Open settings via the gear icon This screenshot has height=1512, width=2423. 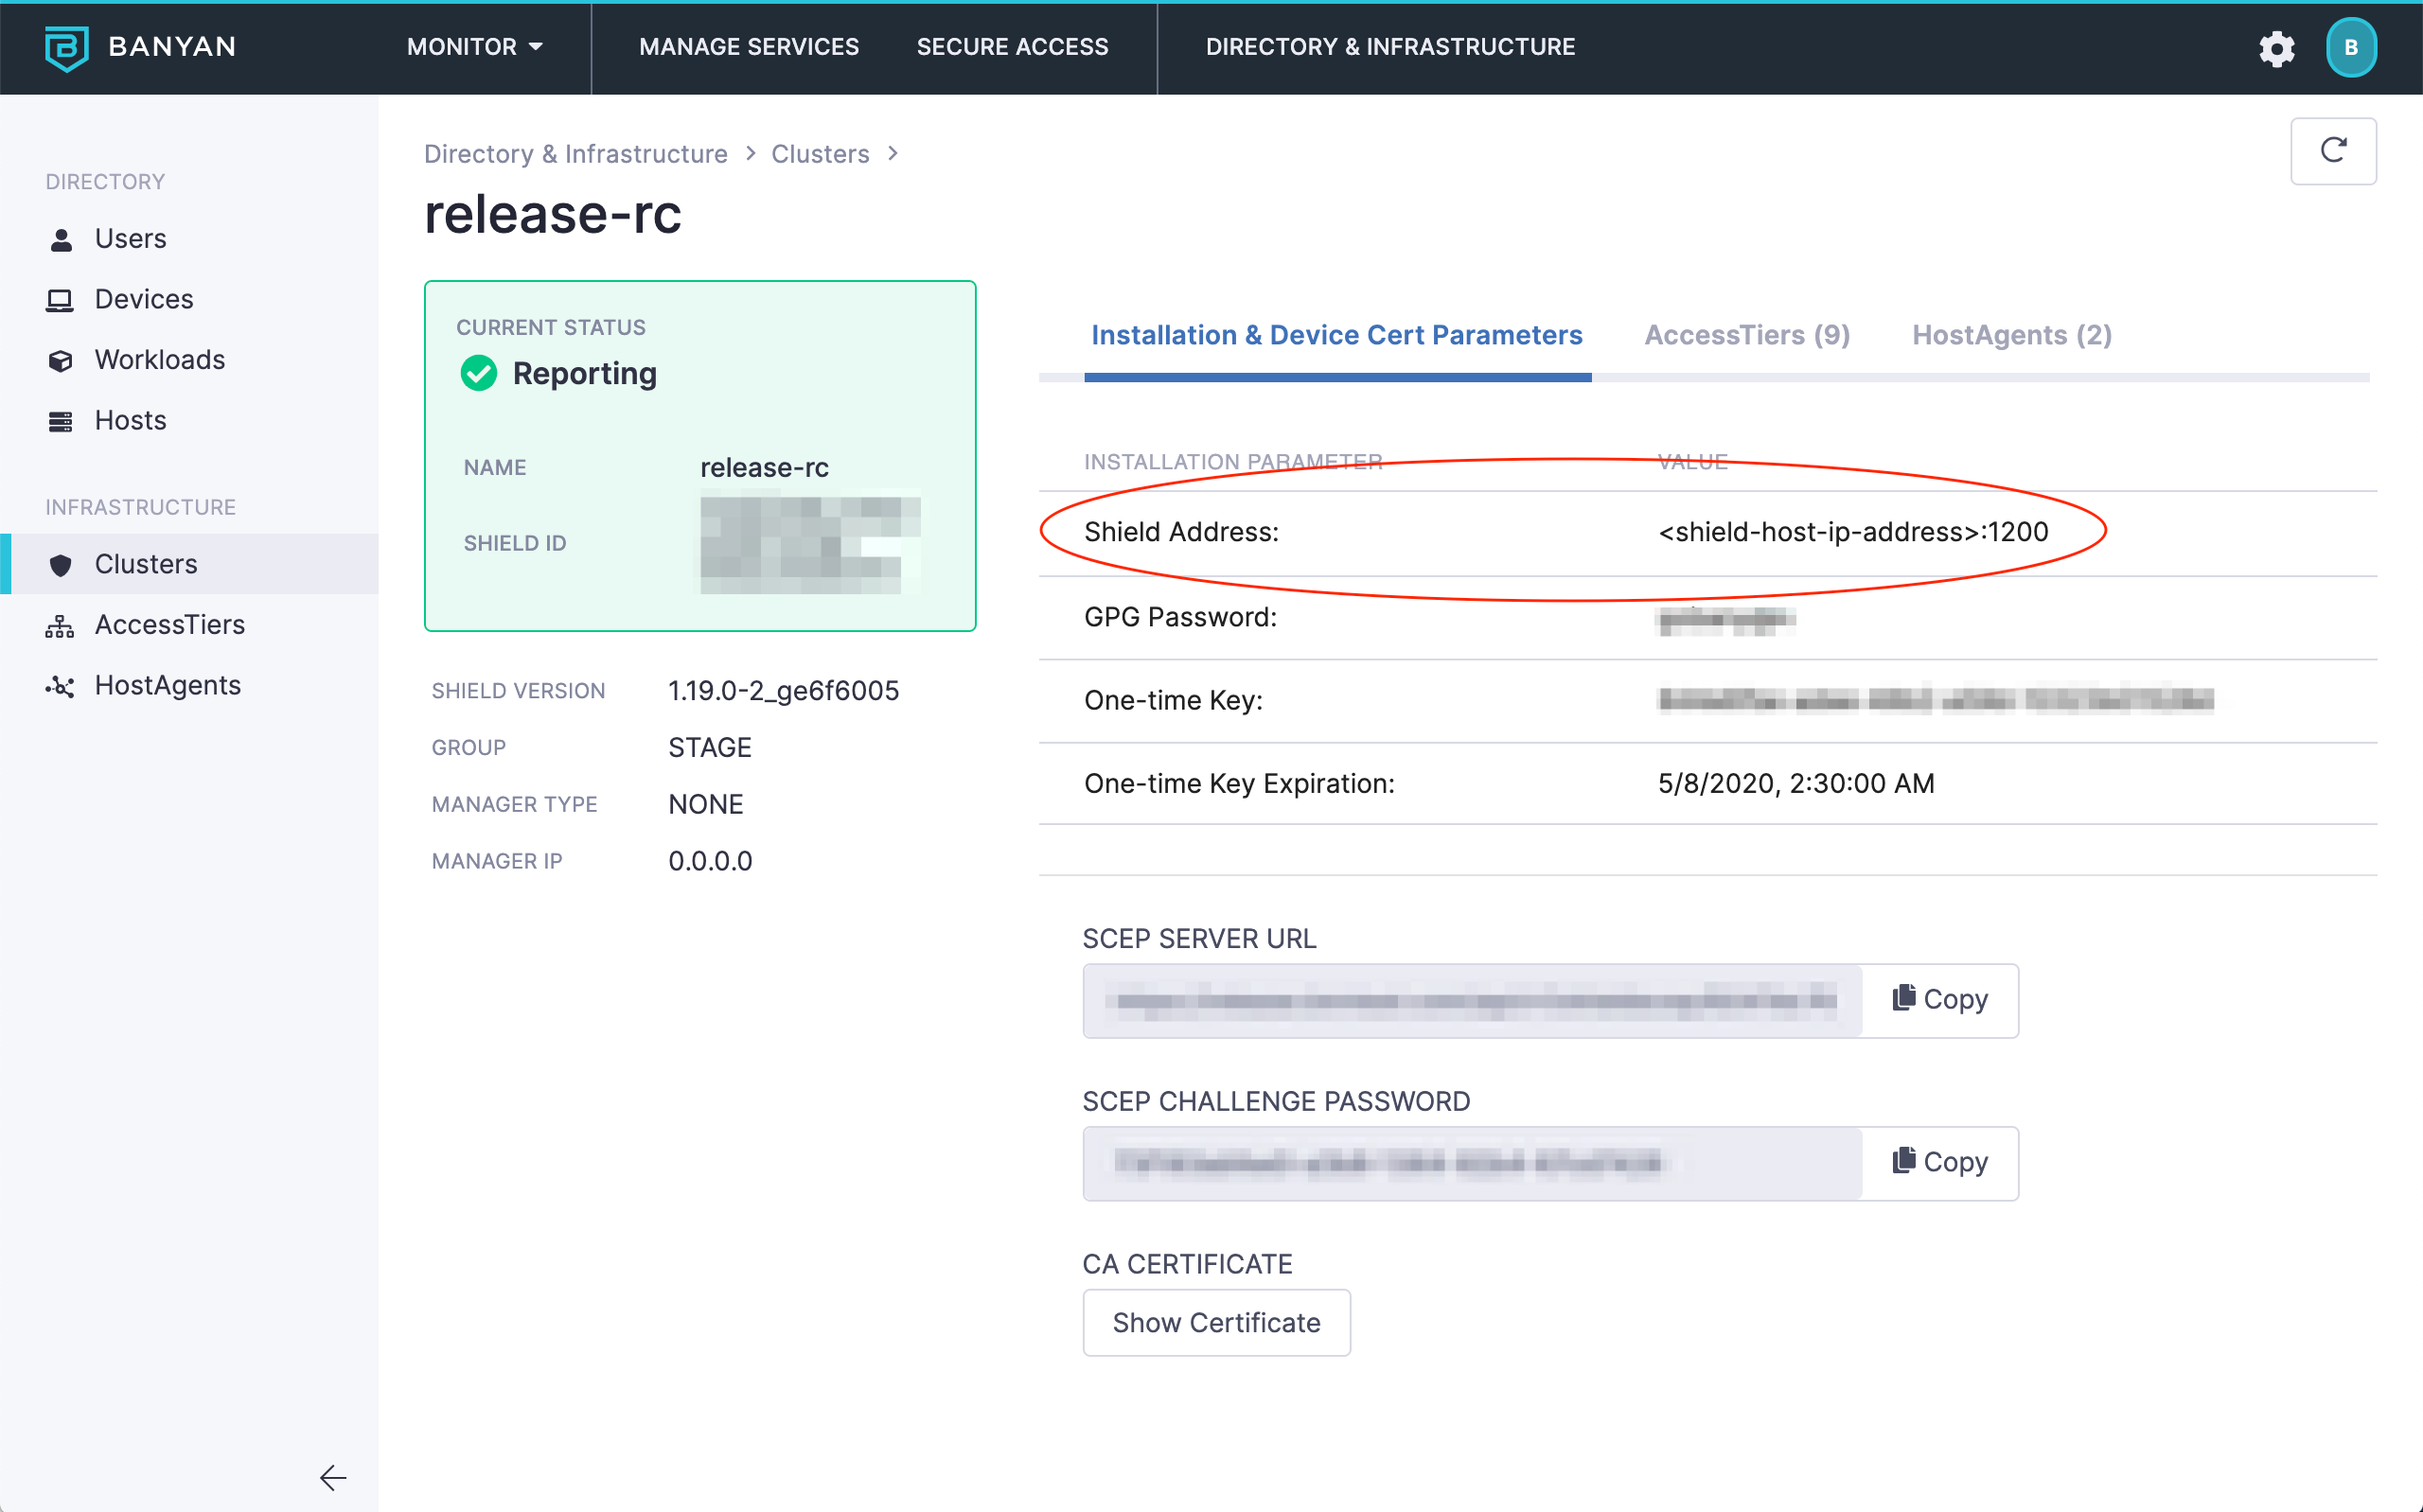2276,48
